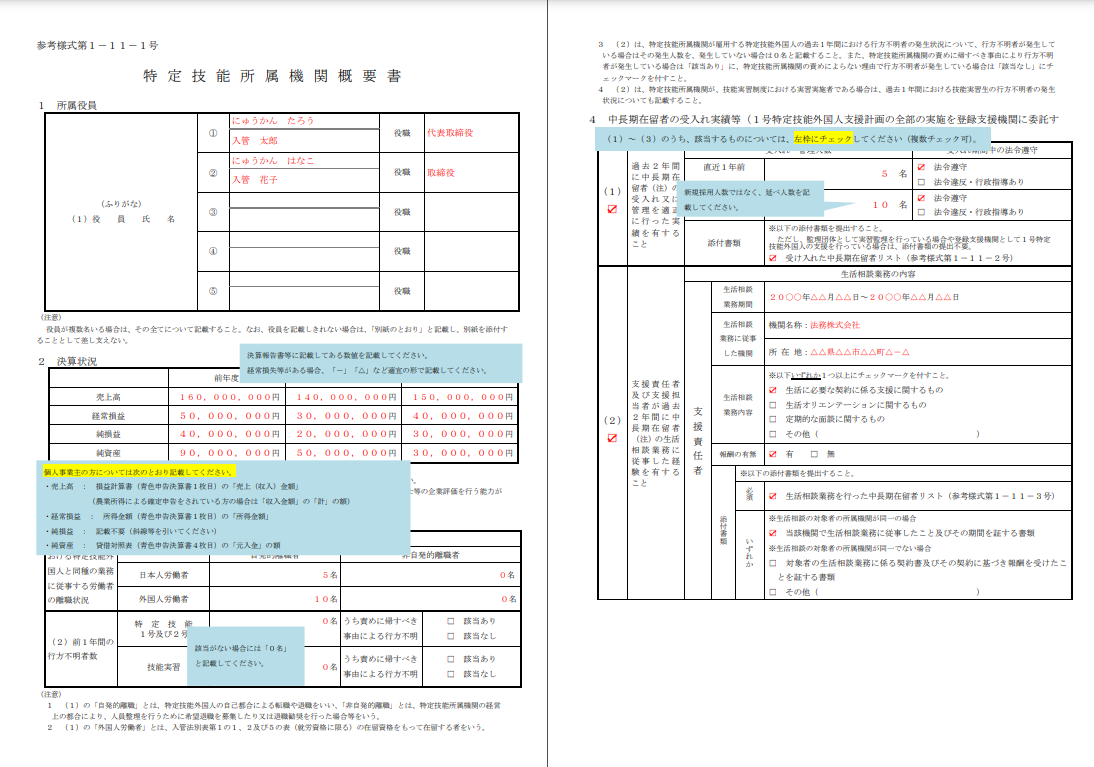1094x767 pixels.
Task: Check 該当なし box in the 特定技能 row
Action: click(450, 636)
